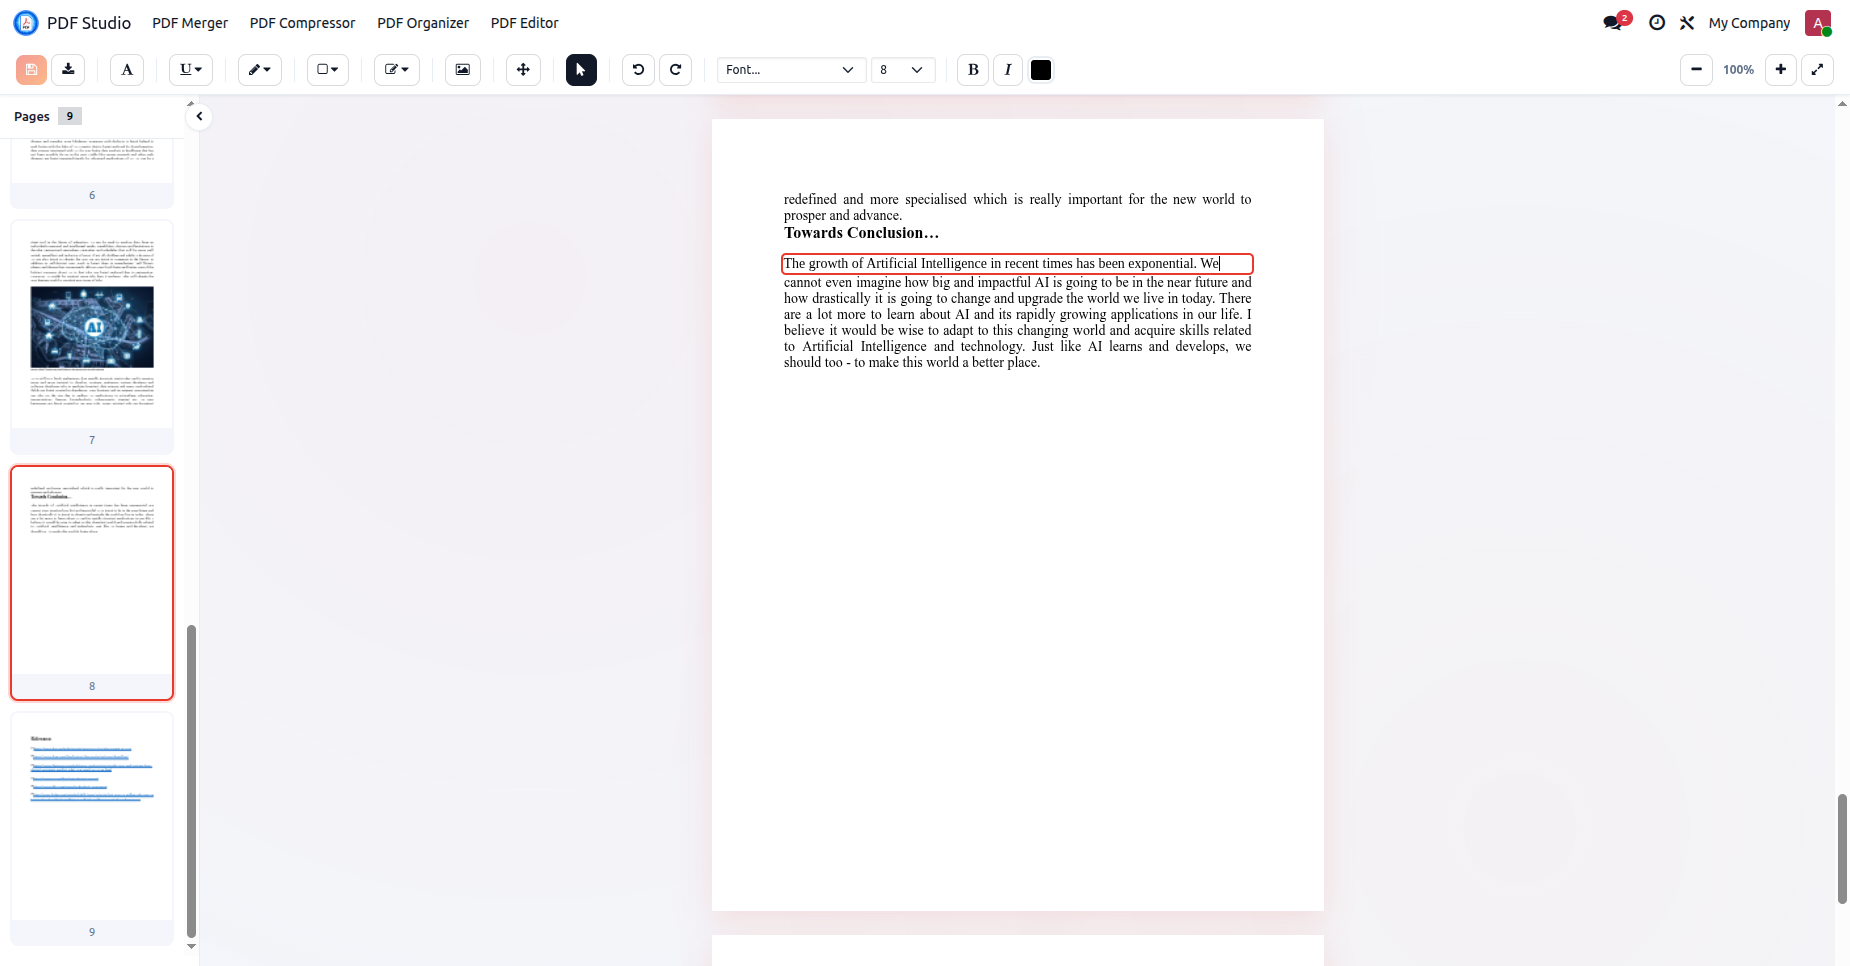Go to PDF Merger menu
This screenshot has height=966, width=1850.
(190, 22)
